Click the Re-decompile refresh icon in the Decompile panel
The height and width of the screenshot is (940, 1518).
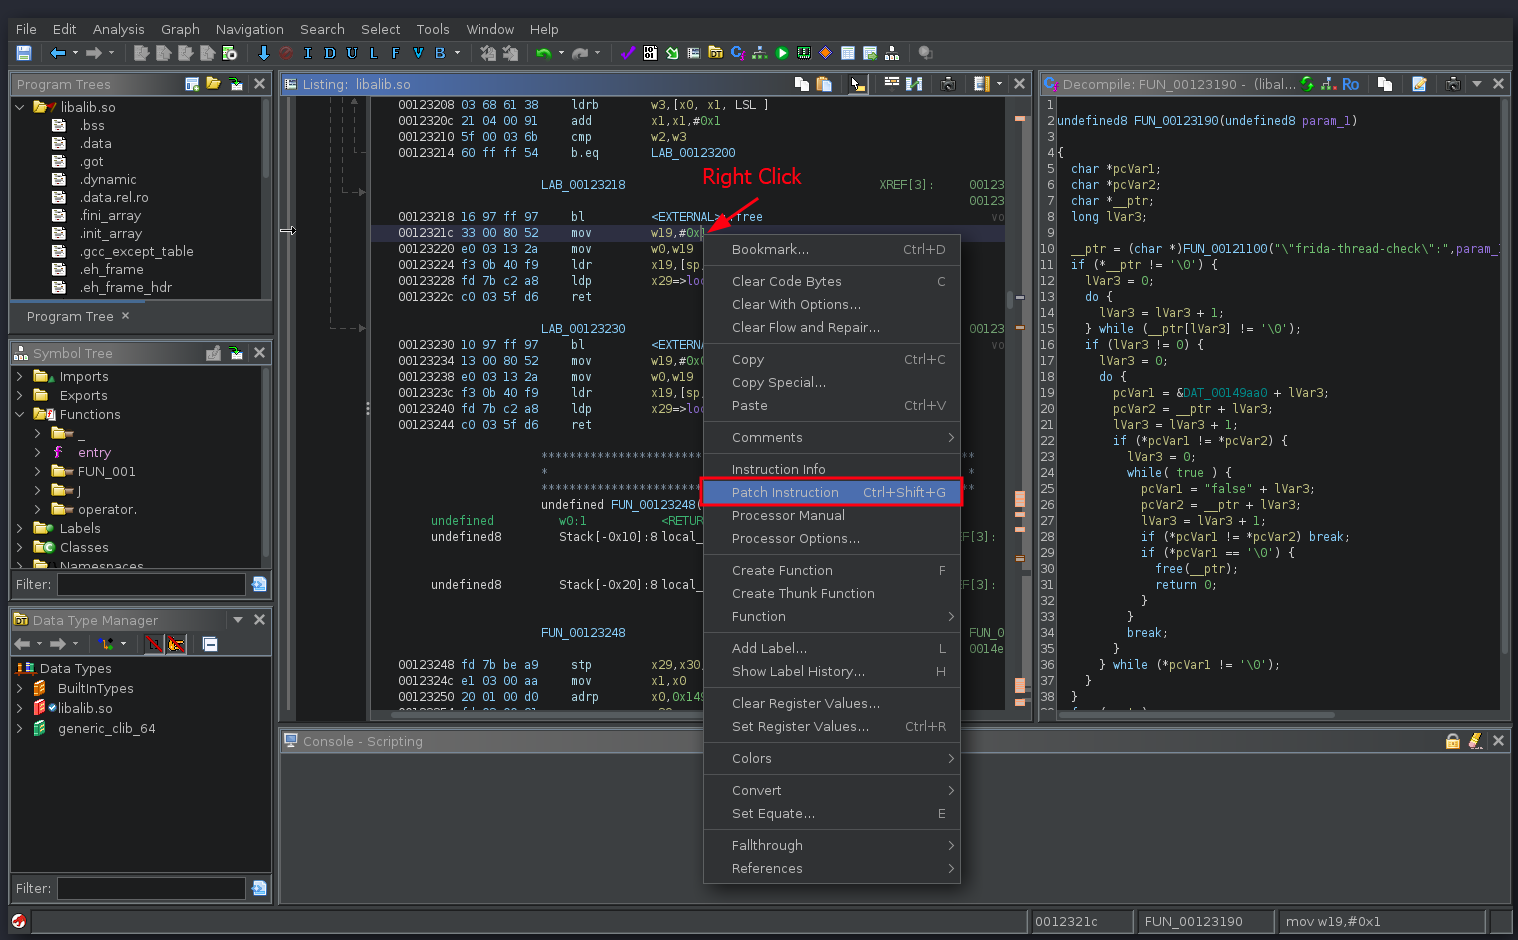(1308, 84)
